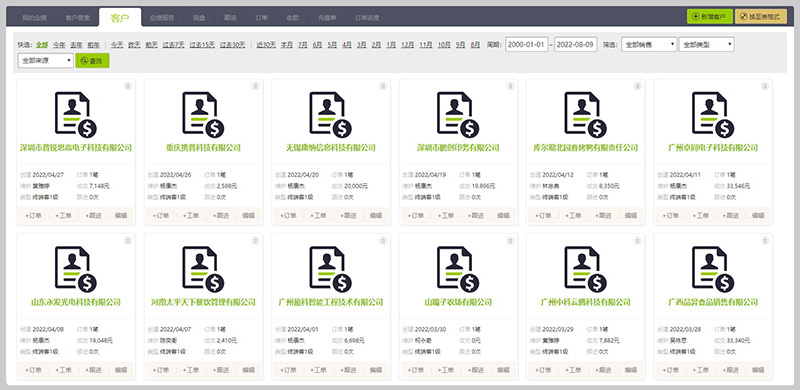Open the customer icon for 山嘴子农场有限公司
Image resolution: width=800 pixels, height=390 pixels.
pyautogui.click(x=458, y=270)
